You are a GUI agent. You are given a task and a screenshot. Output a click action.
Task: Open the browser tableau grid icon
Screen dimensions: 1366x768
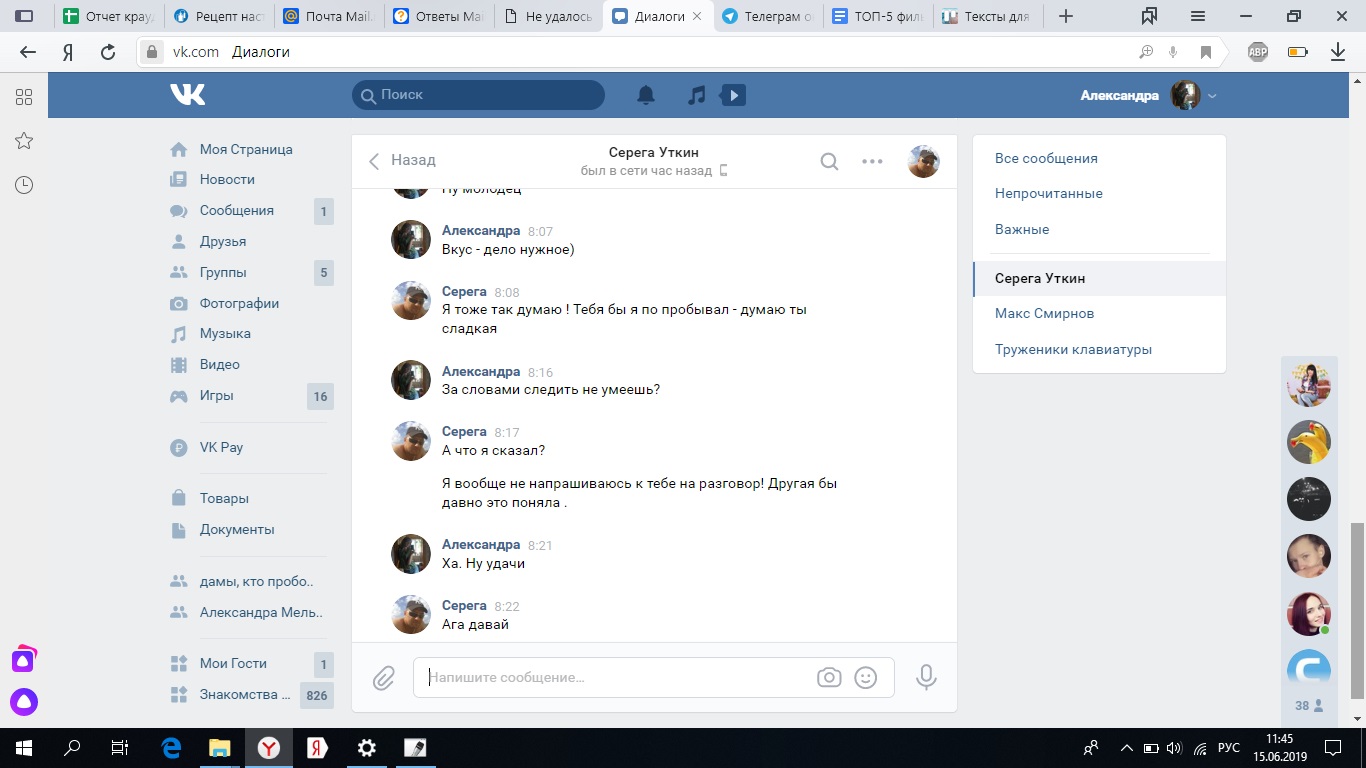pyautogui.click(x=24, y=97)
